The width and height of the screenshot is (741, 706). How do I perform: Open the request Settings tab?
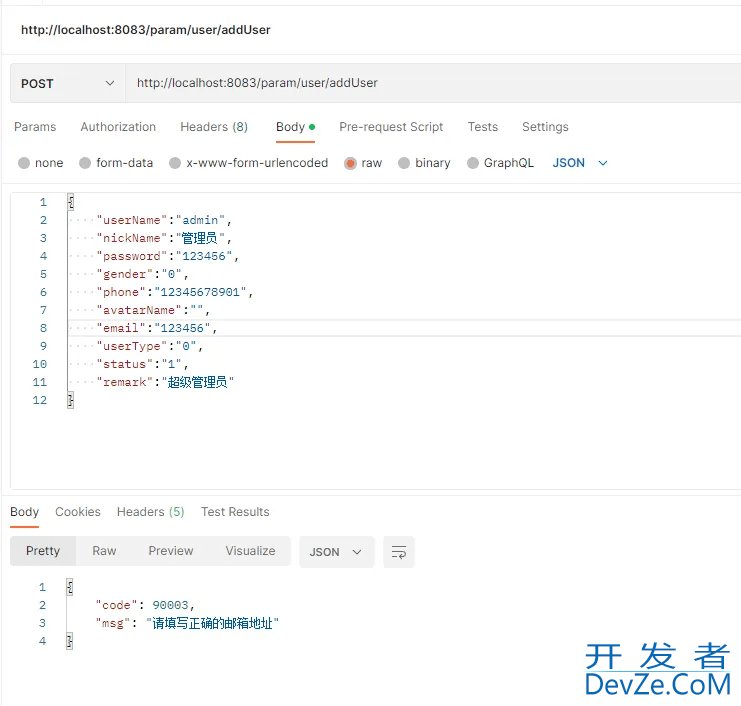tap(545, 127)
